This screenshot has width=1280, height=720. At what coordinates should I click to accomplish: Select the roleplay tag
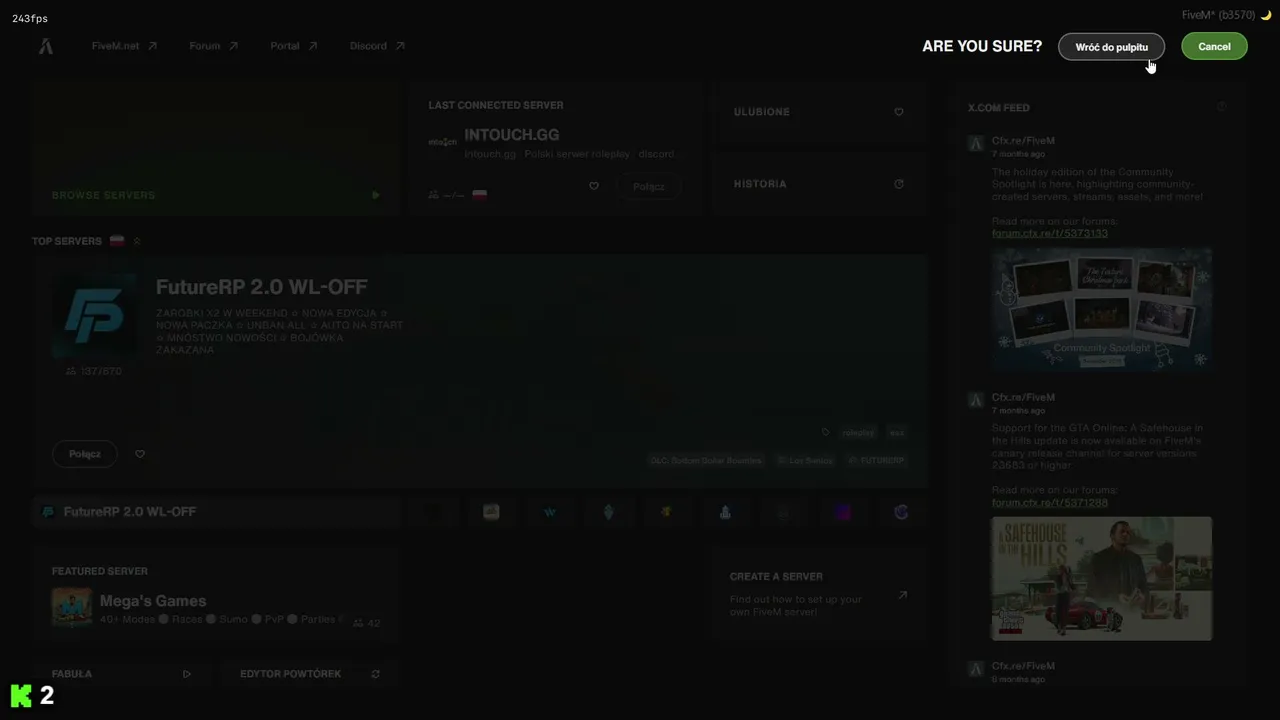coord(858,433)
